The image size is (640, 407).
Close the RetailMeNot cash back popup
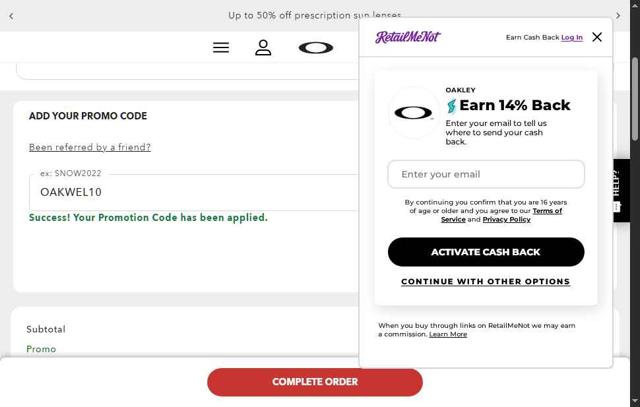pyautogui.click(x=597, y=37)
